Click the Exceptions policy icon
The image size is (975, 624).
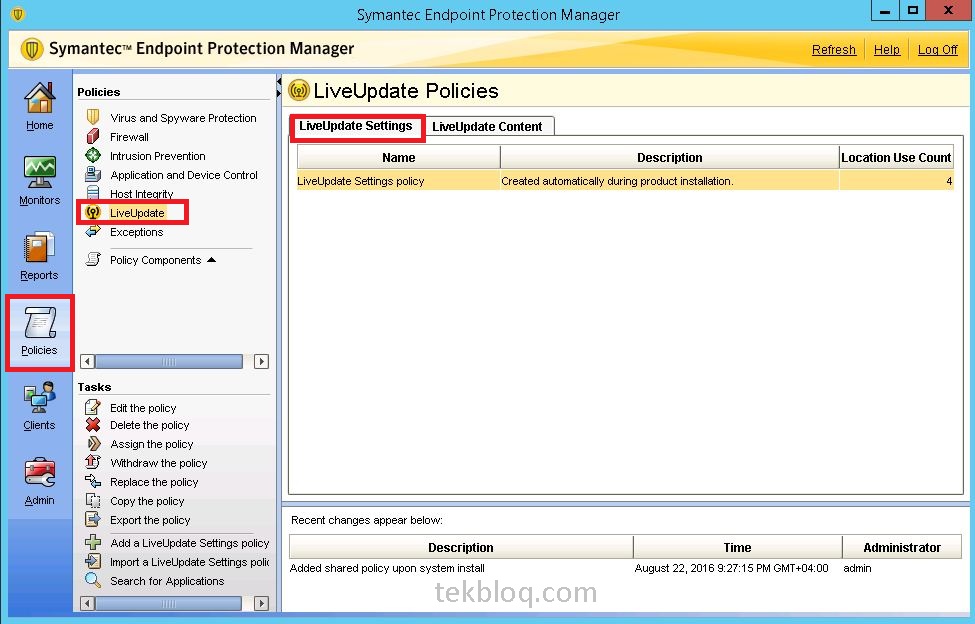(x=93, y=231)
